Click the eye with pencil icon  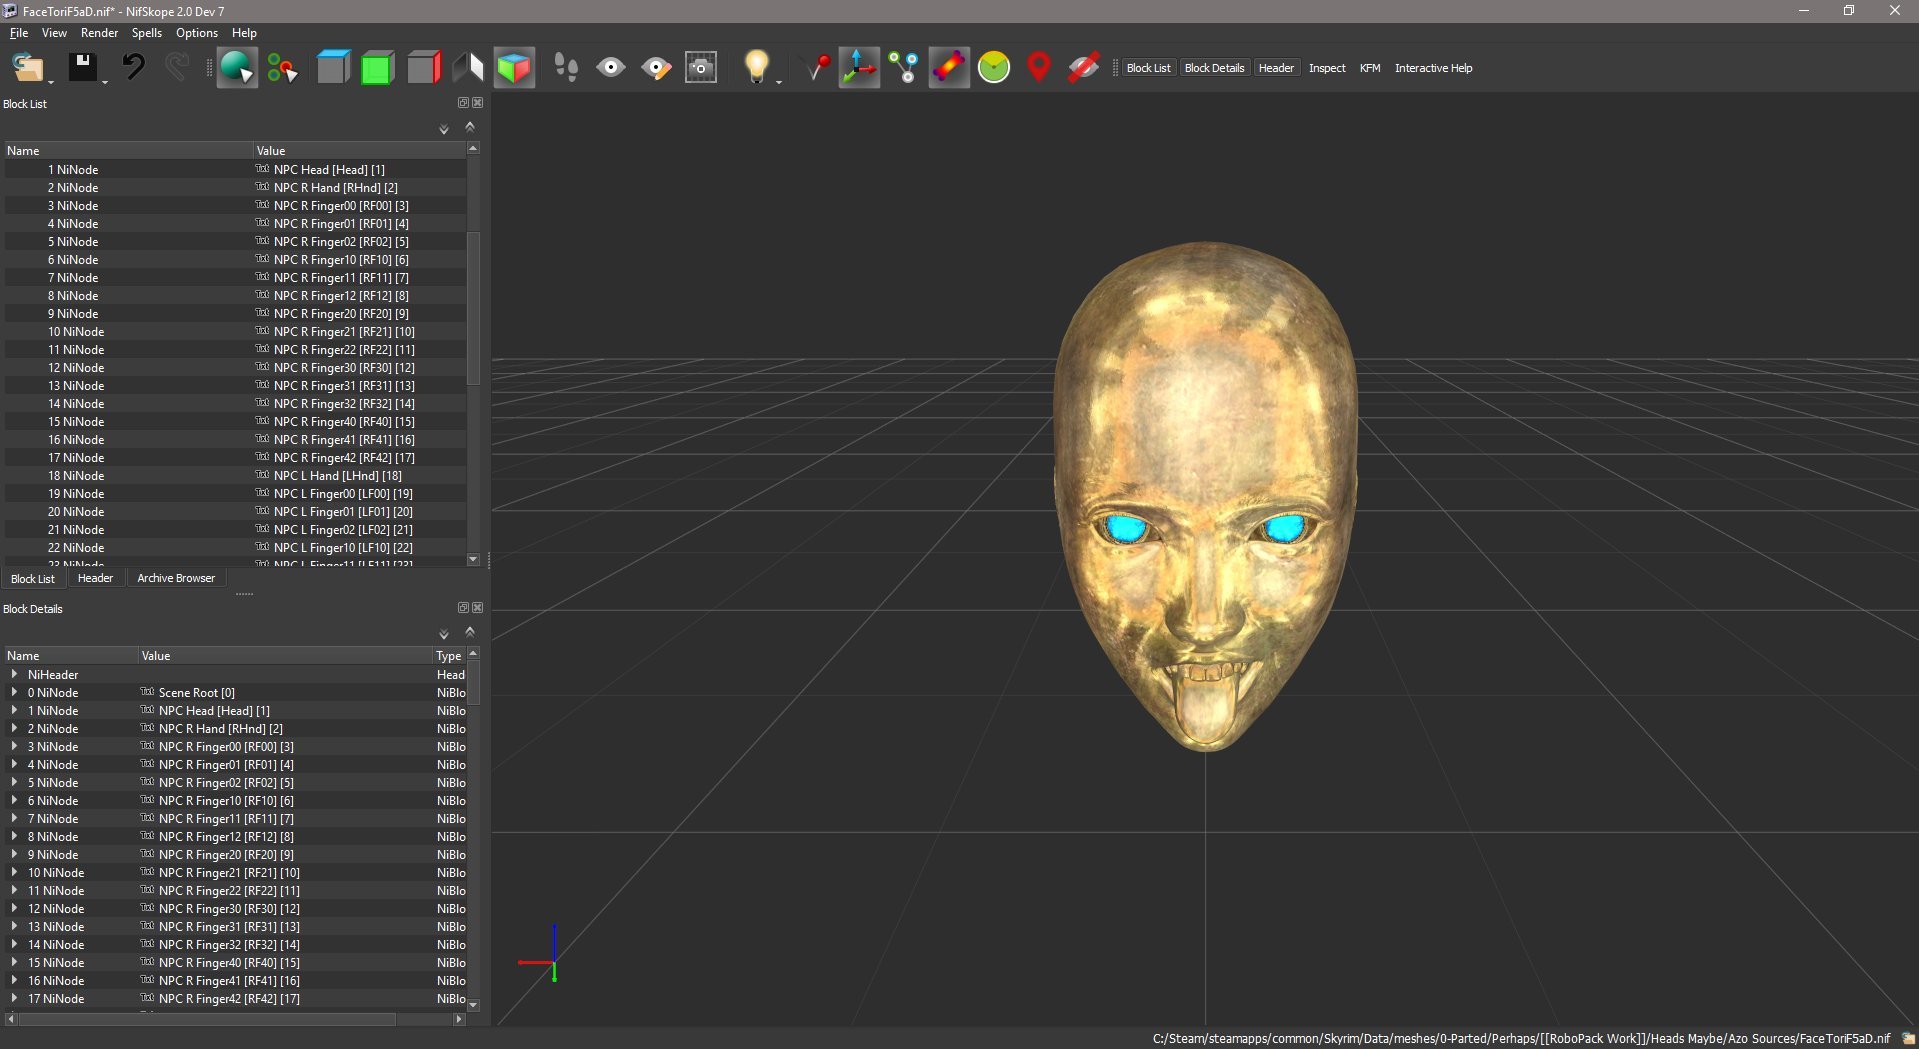tap(656, 68)
